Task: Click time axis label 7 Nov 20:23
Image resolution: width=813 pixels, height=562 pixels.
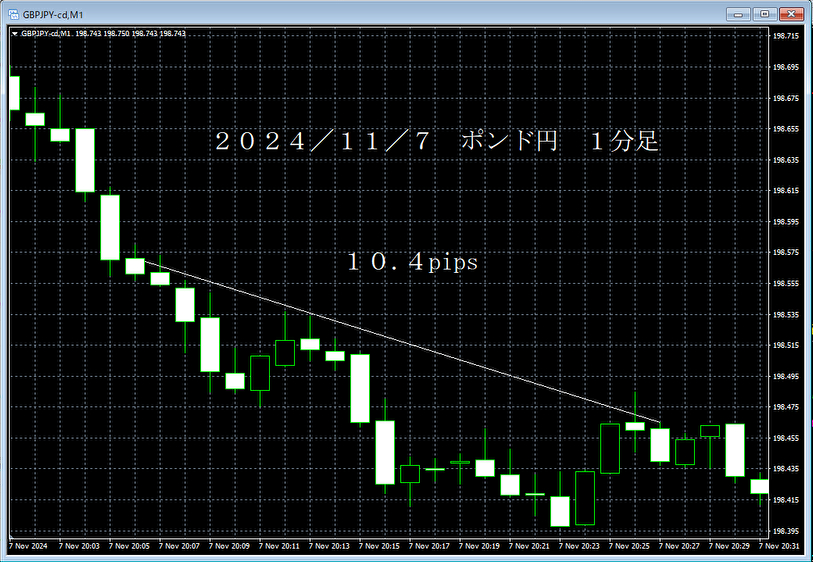Action: (579, 546)
